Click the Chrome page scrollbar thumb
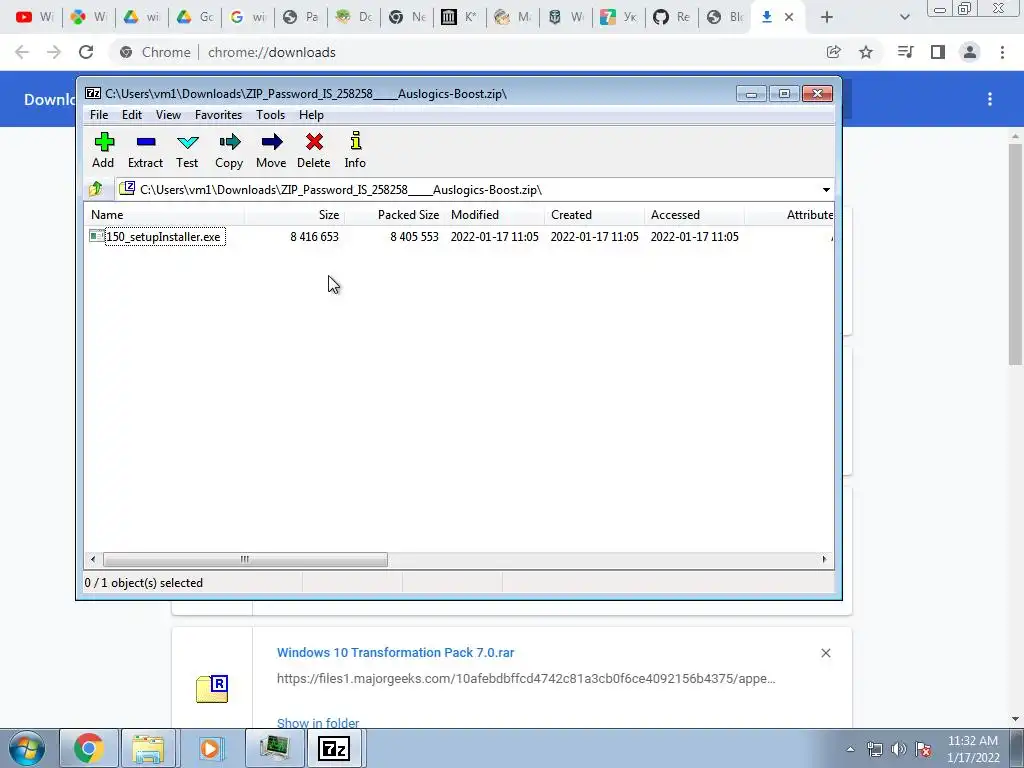The height and width of the screenshot is (768, 1024). click(x=1015, y=254)
